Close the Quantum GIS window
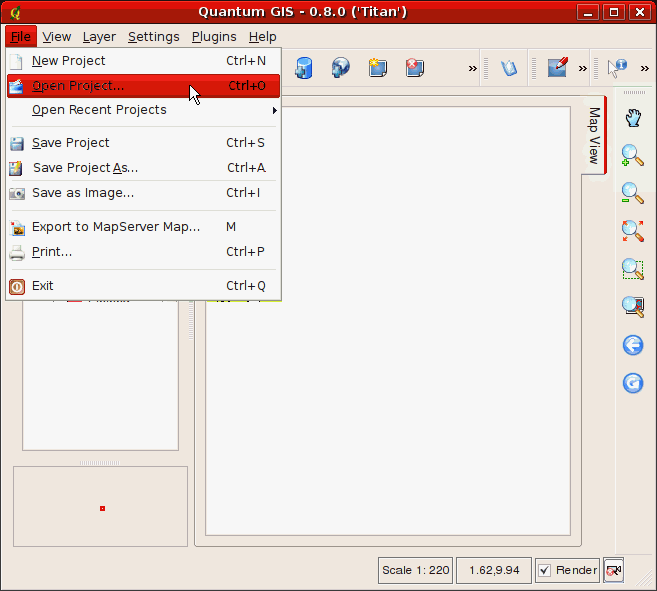The image size is (657, 591). pos(640,13)
